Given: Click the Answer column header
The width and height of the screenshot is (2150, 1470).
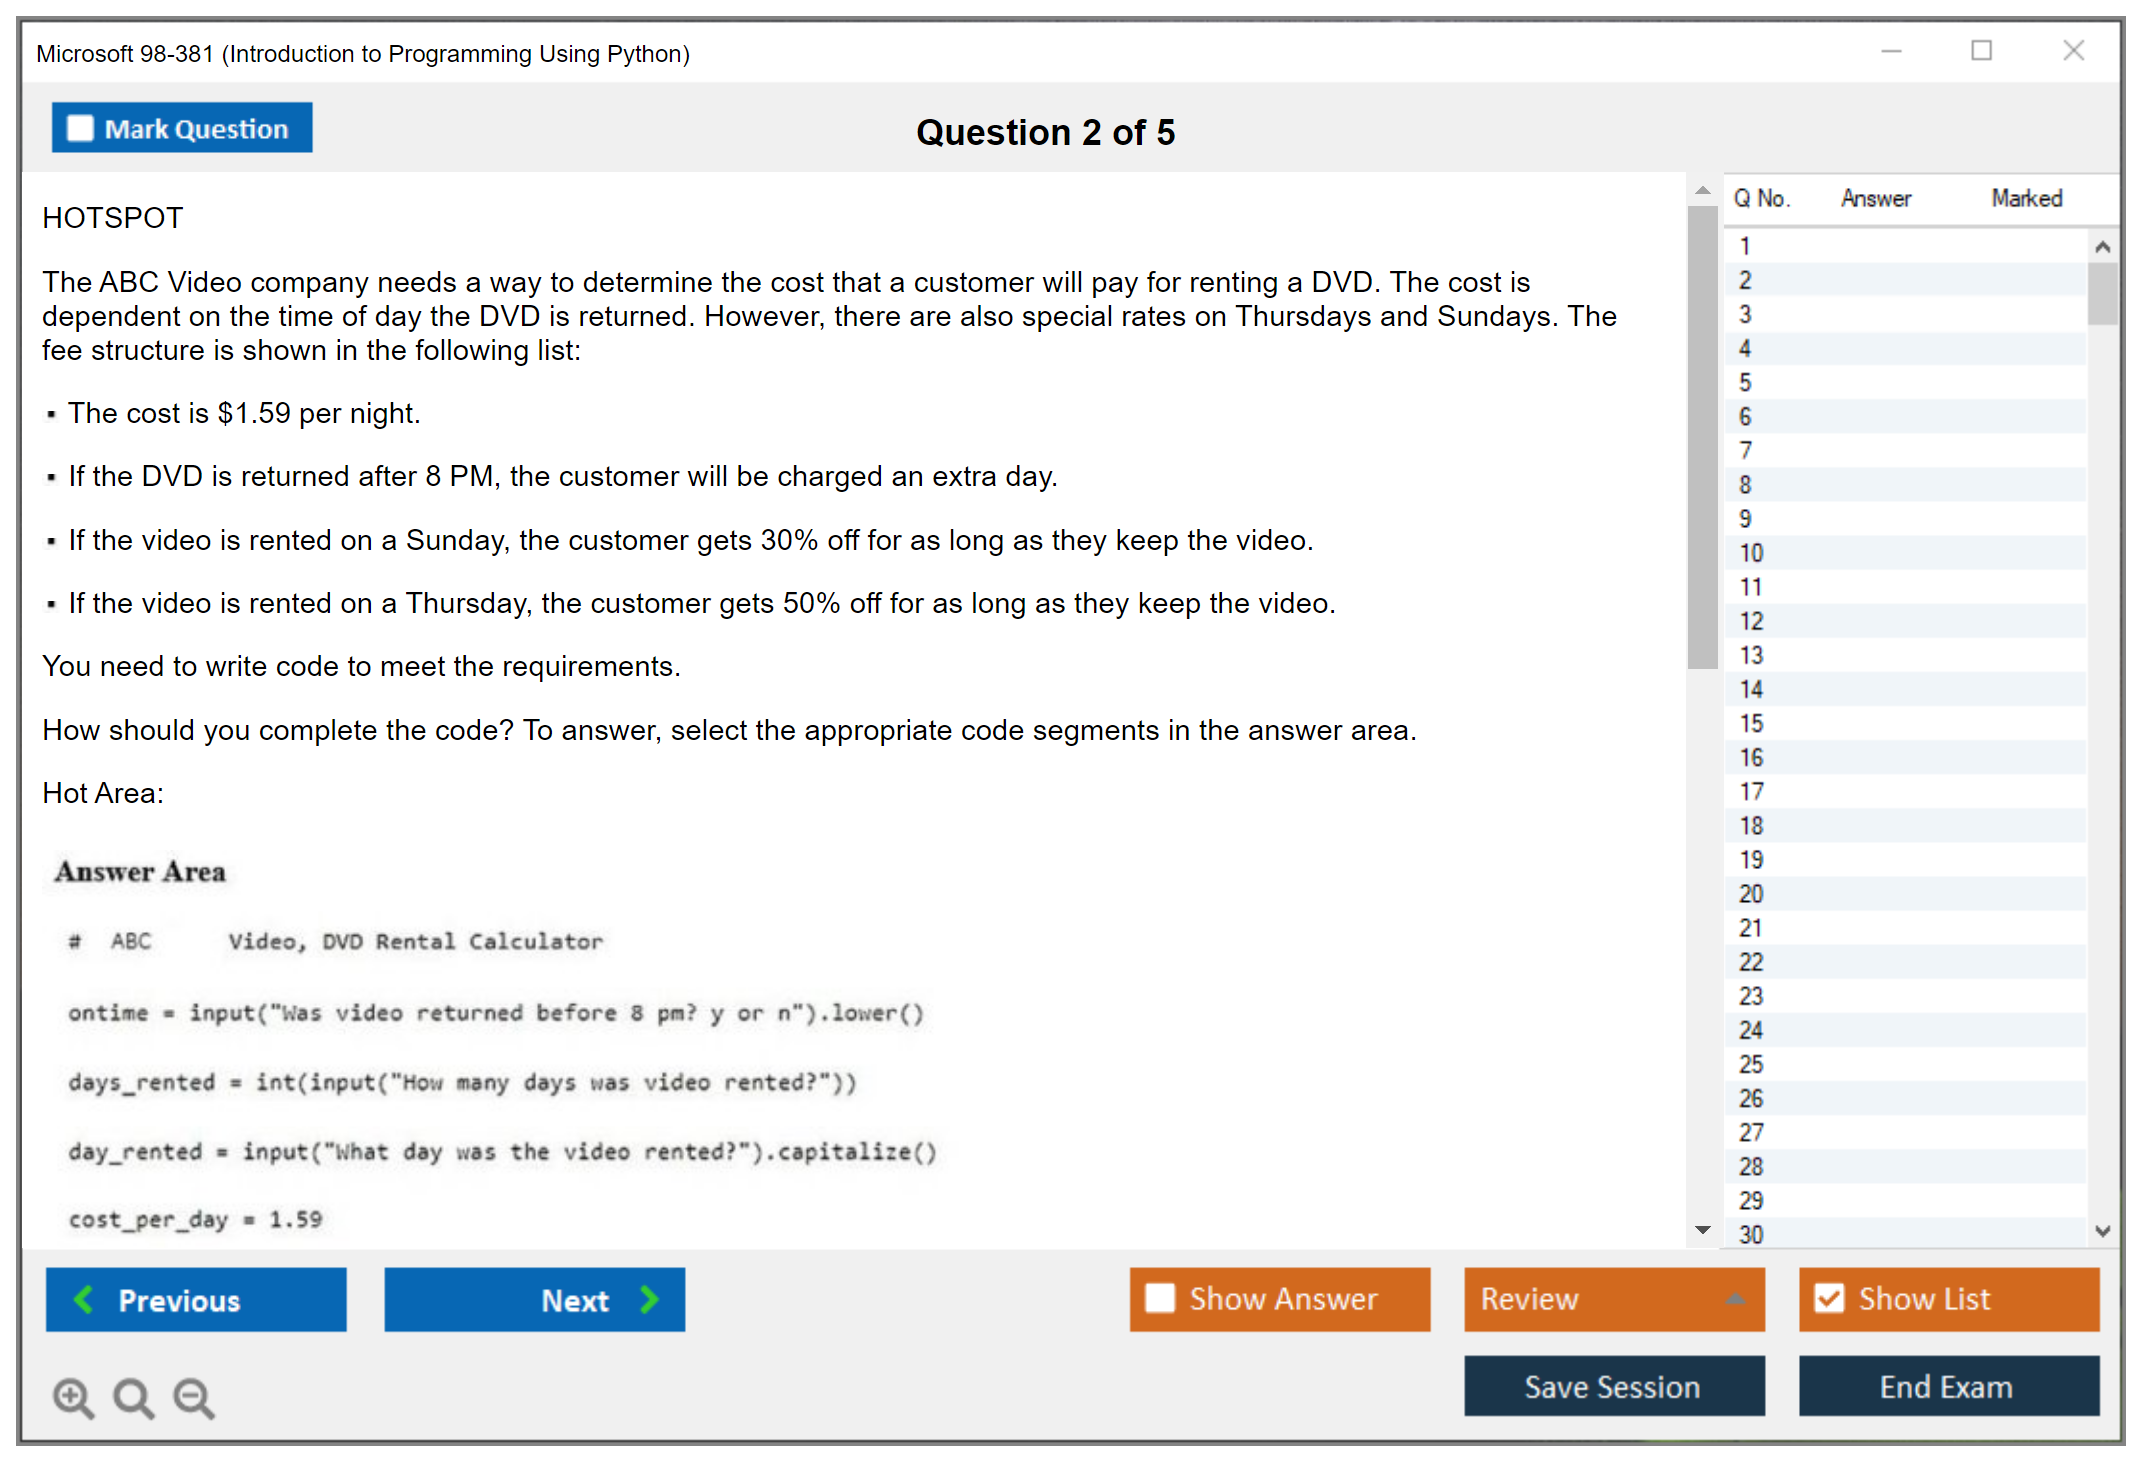Looking at the screenshot, I should [1875, 198].
